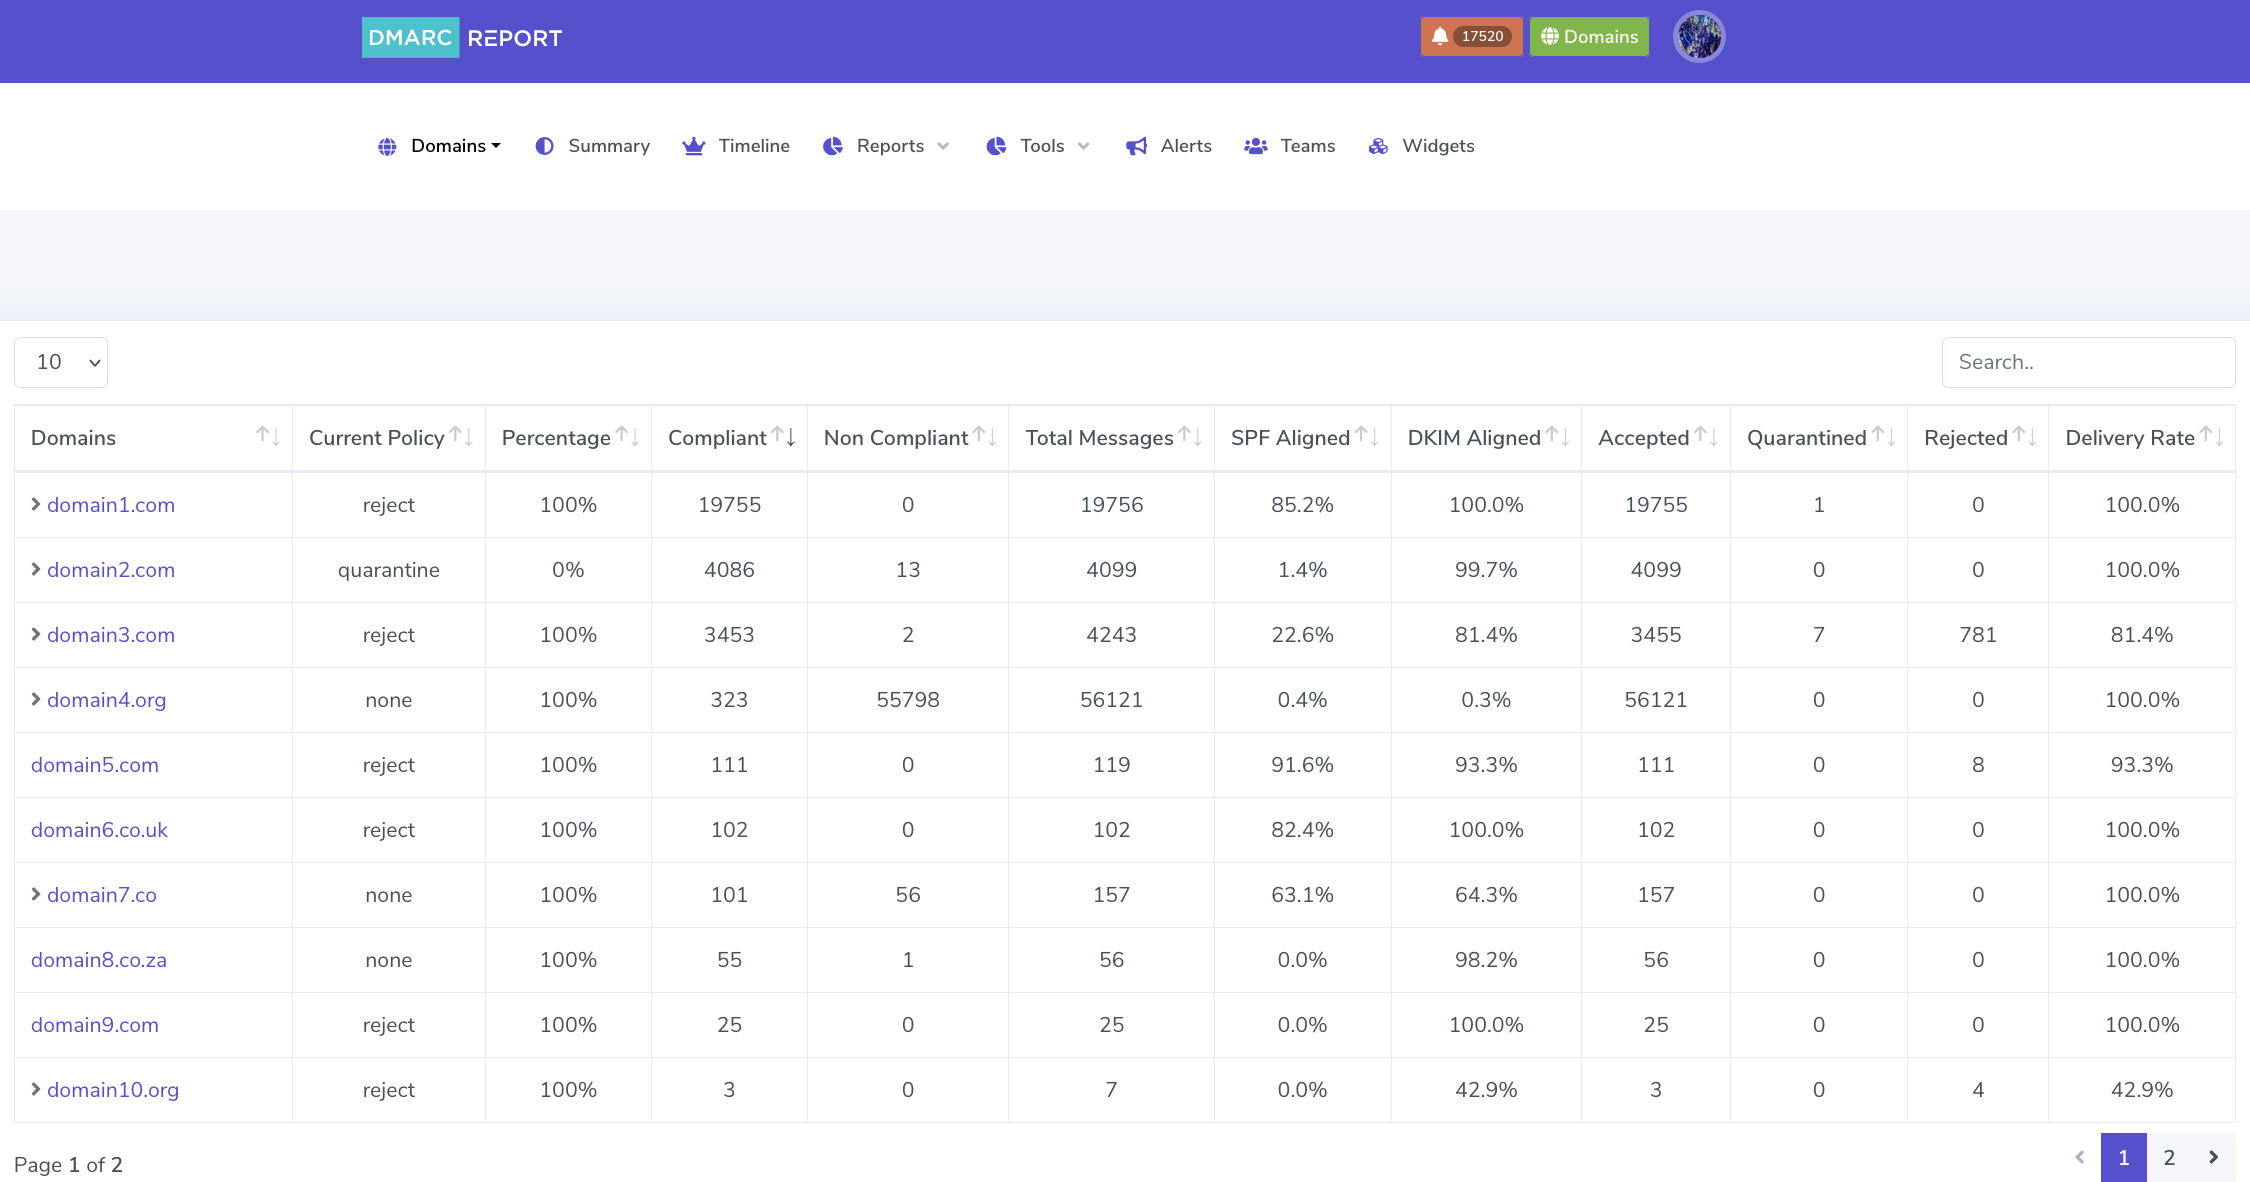
Task: Toggle sort on Total Messages column
Action: (1190, 437)
